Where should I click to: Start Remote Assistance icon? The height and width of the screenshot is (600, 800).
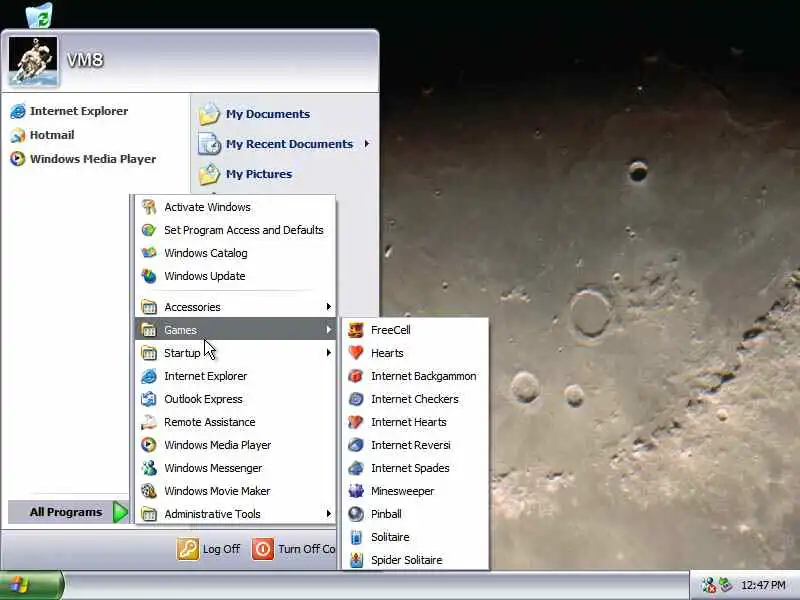[148, 422]
